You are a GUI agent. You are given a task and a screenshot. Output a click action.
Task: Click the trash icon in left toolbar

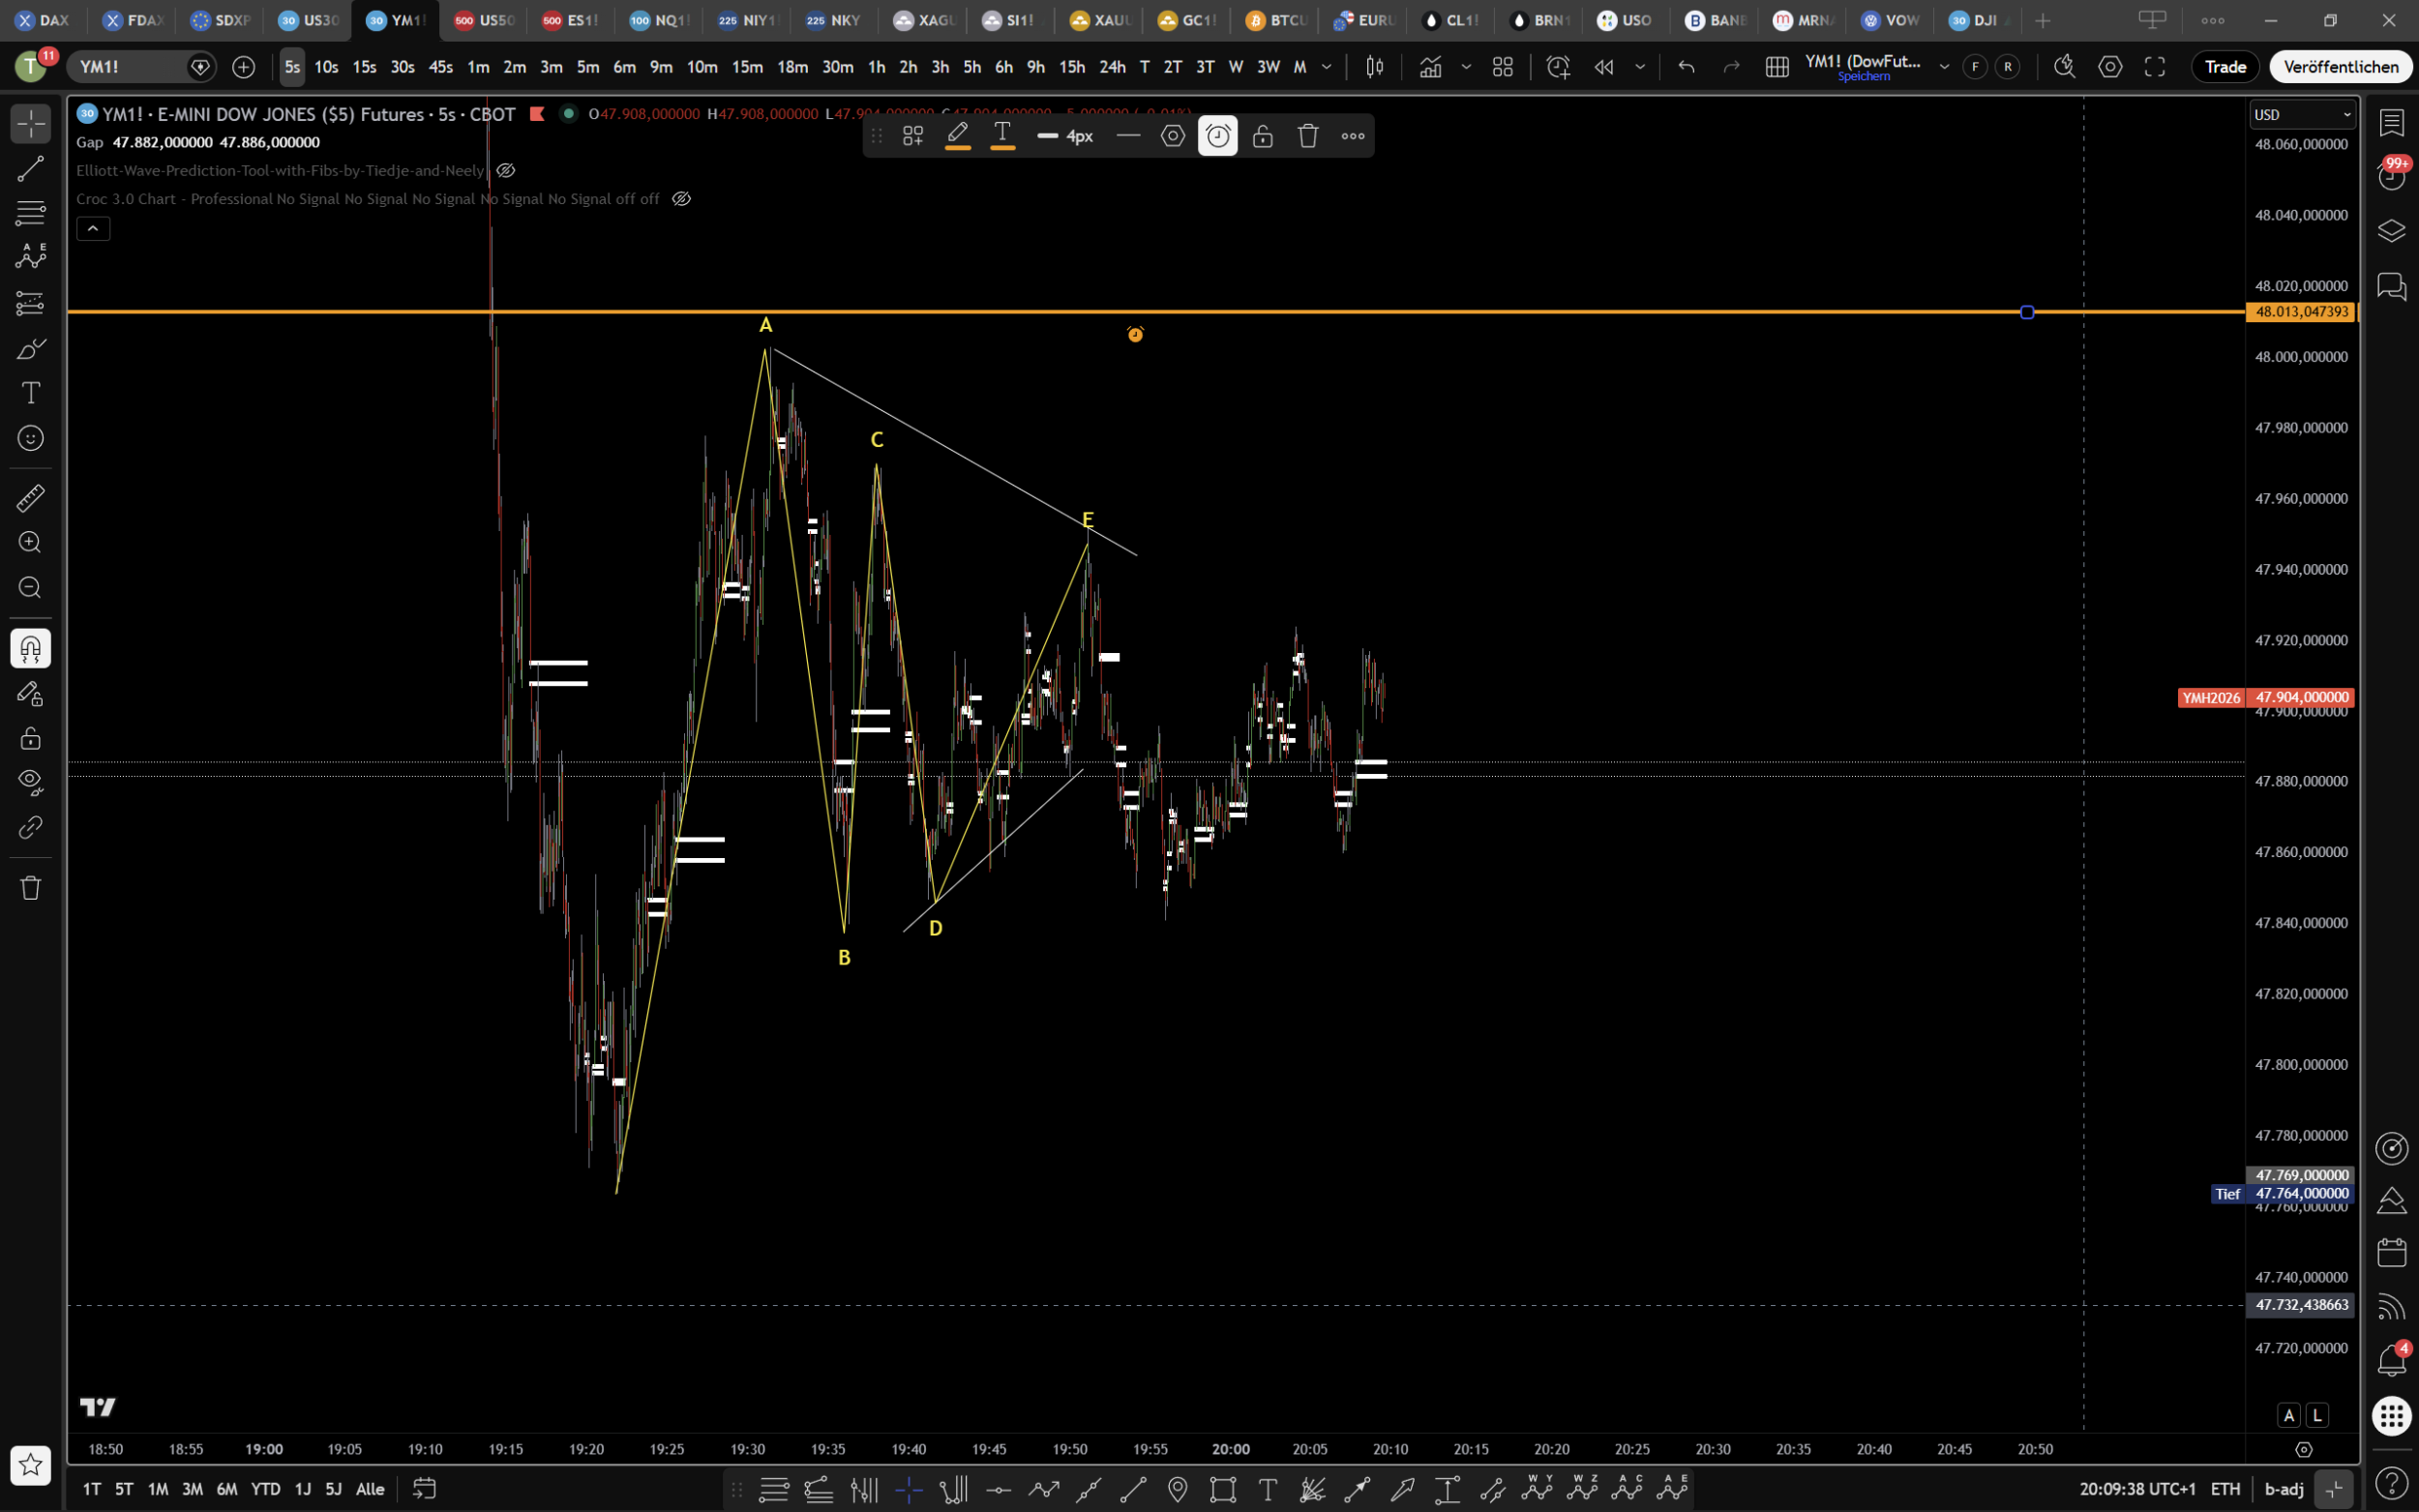tap(30, 887)
